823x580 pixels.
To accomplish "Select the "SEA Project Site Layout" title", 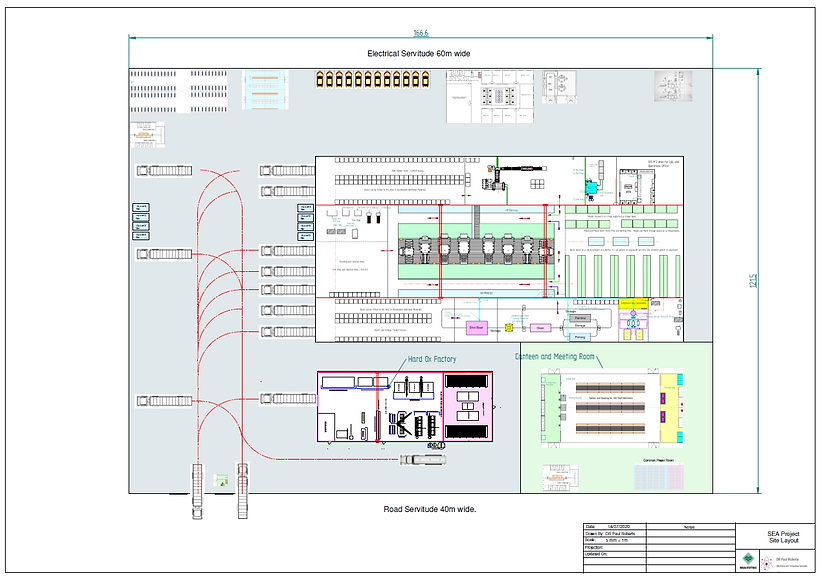I will (x=783, y=537).
